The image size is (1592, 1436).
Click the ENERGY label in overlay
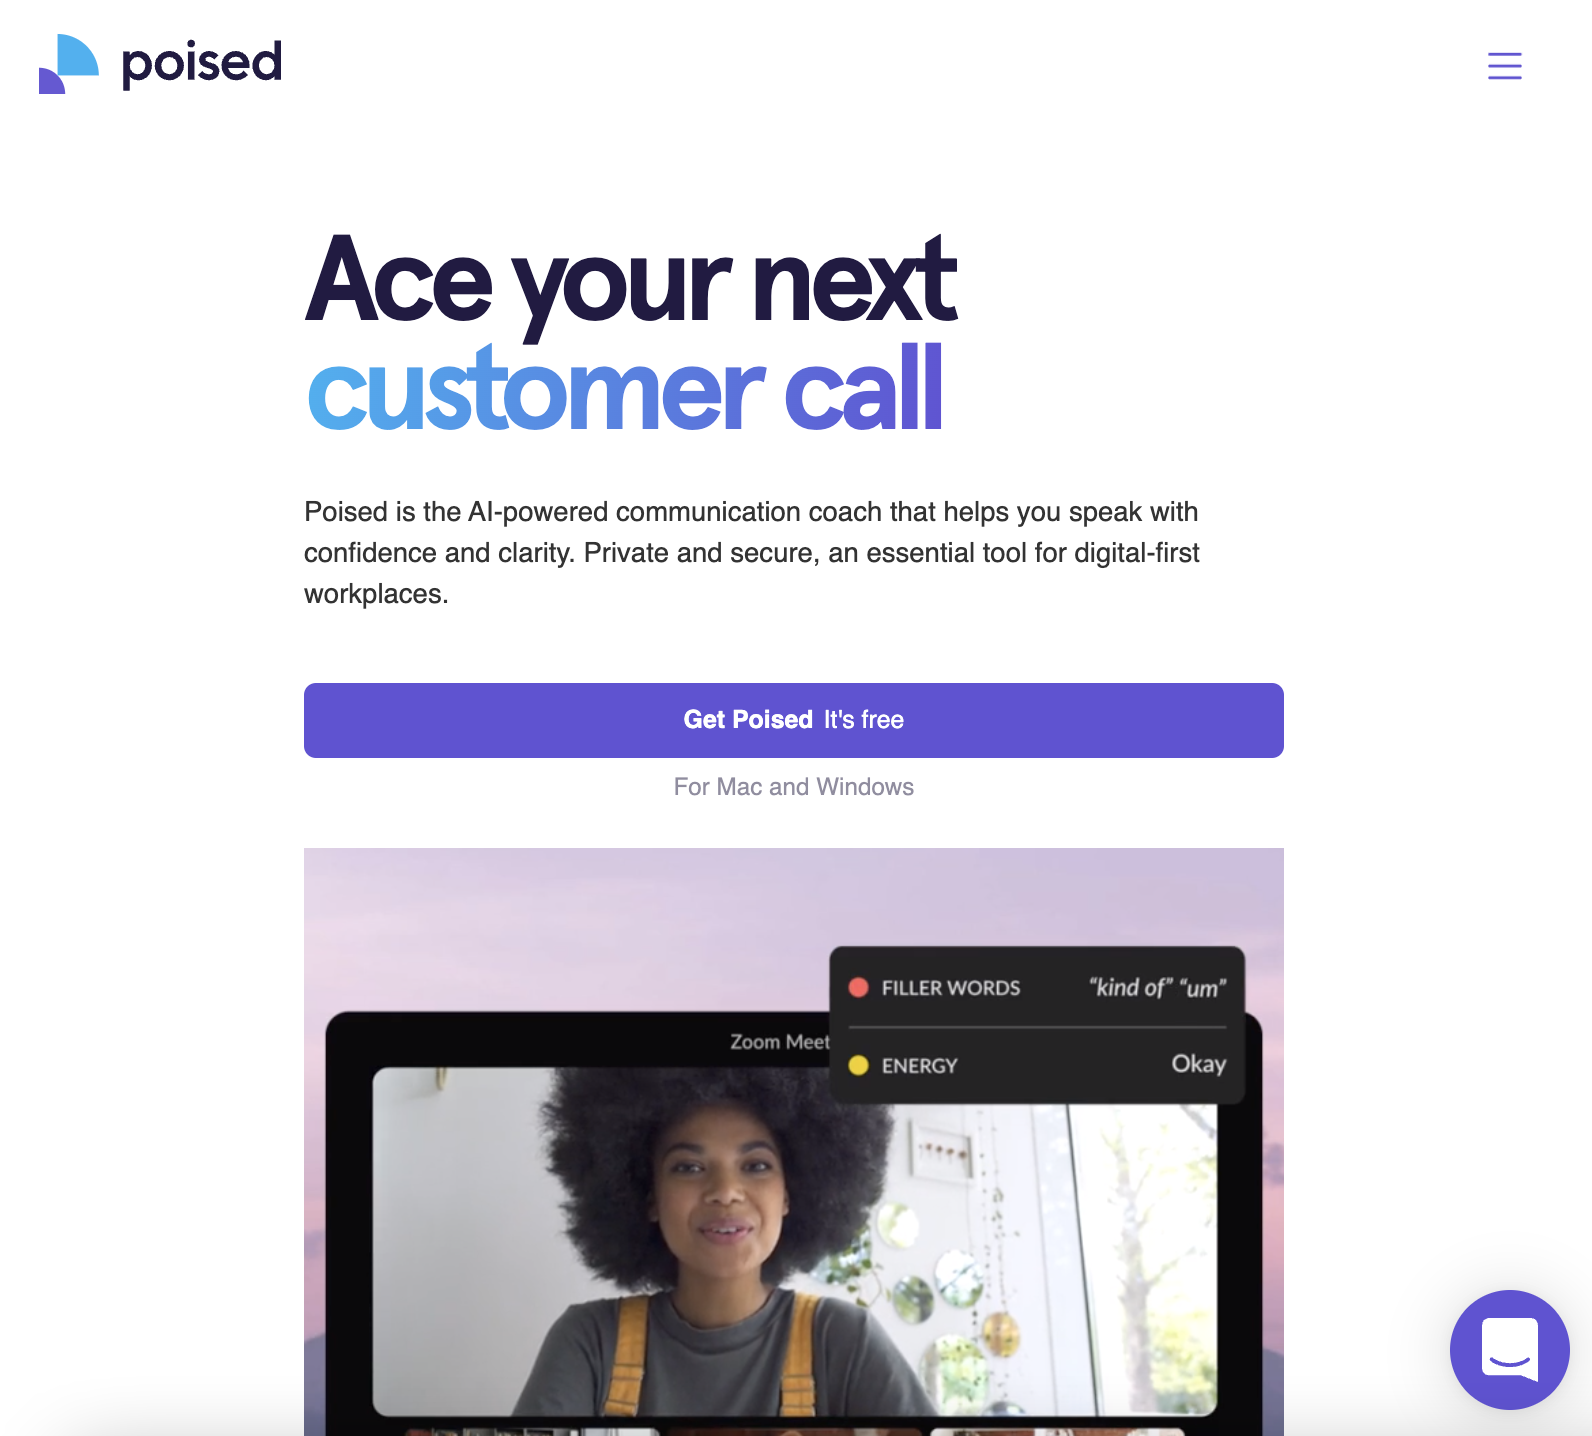[x=919, y=1066]
